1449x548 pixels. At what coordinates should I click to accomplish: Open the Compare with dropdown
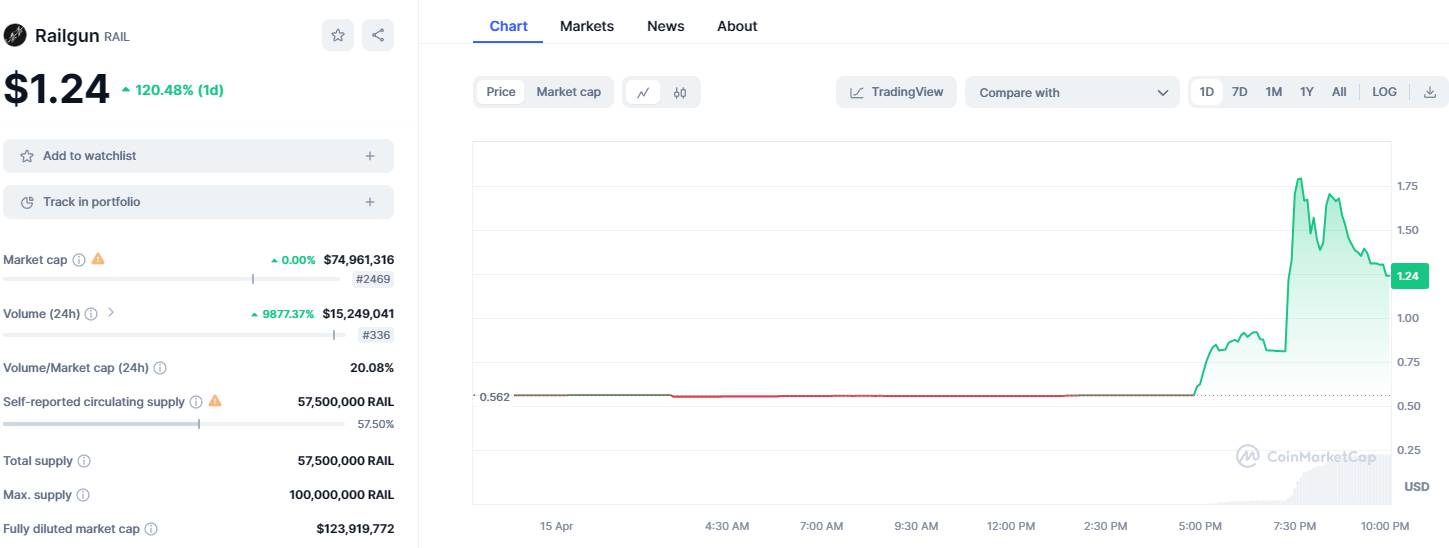[x=1072, y=92]
